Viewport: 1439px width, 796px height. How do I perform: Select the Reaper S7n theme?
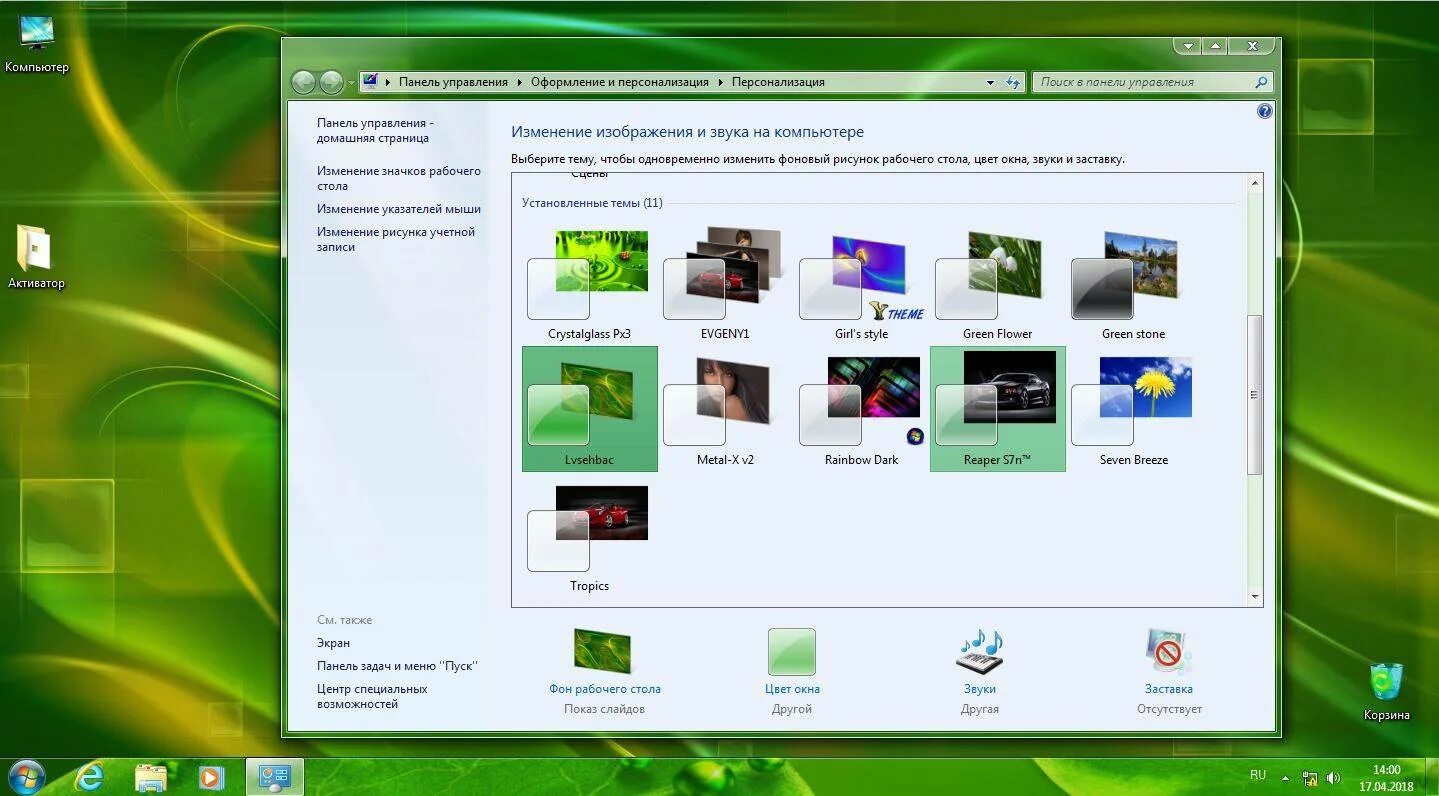[x=997, y=409]
